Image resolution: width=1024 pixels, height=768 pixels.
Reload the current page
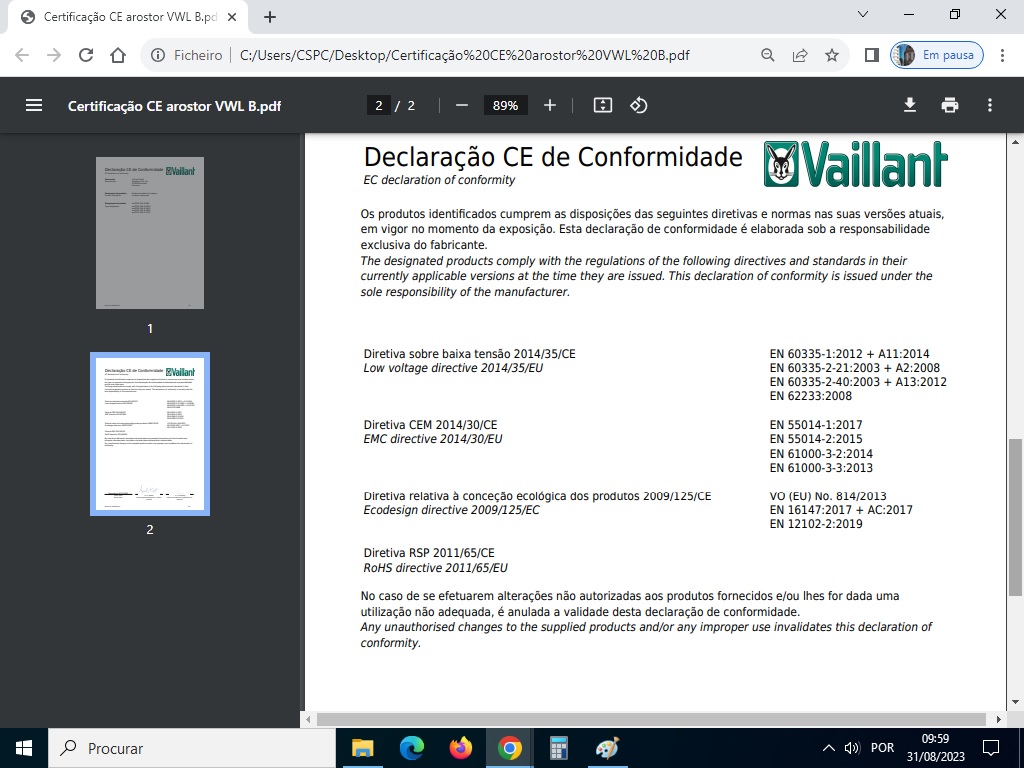click(x=86, y=56)
